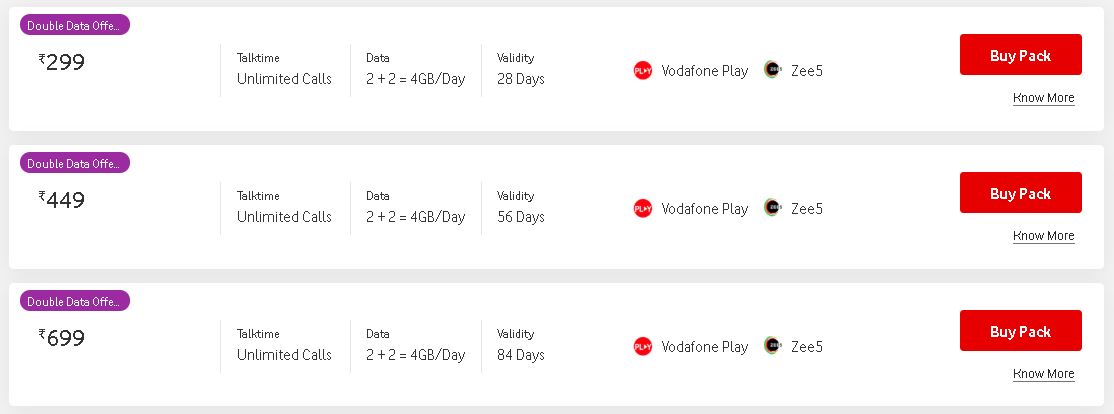Click Double Data Offer badge on ₹699 pack
The height and width of the screenshot is (414, 1114).
tap(75, 301)
